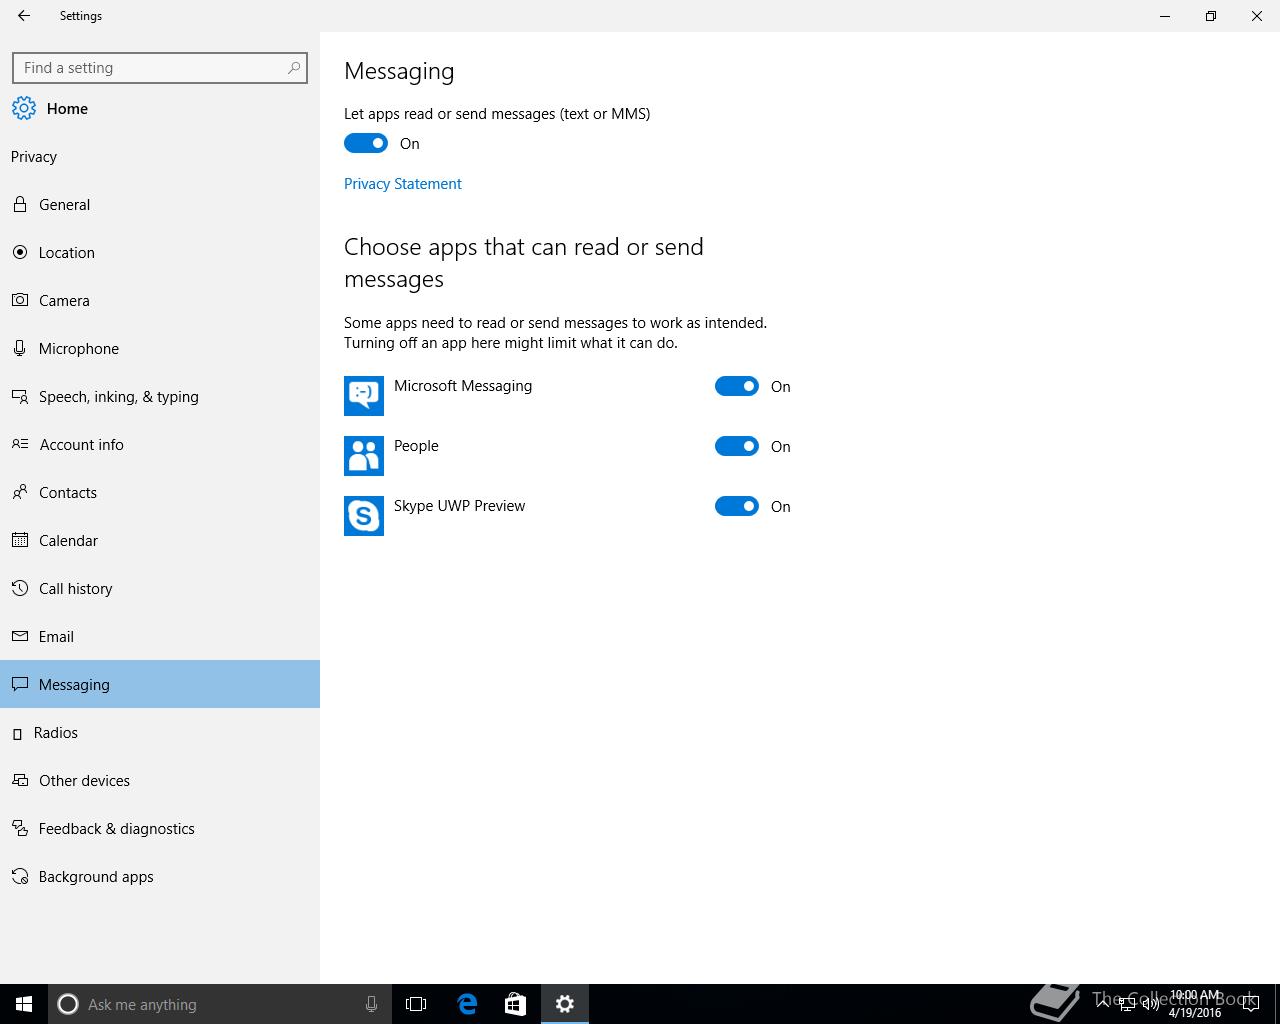Click the Find a setting search box
1280x1024 pixels.
tap(160, 68)
